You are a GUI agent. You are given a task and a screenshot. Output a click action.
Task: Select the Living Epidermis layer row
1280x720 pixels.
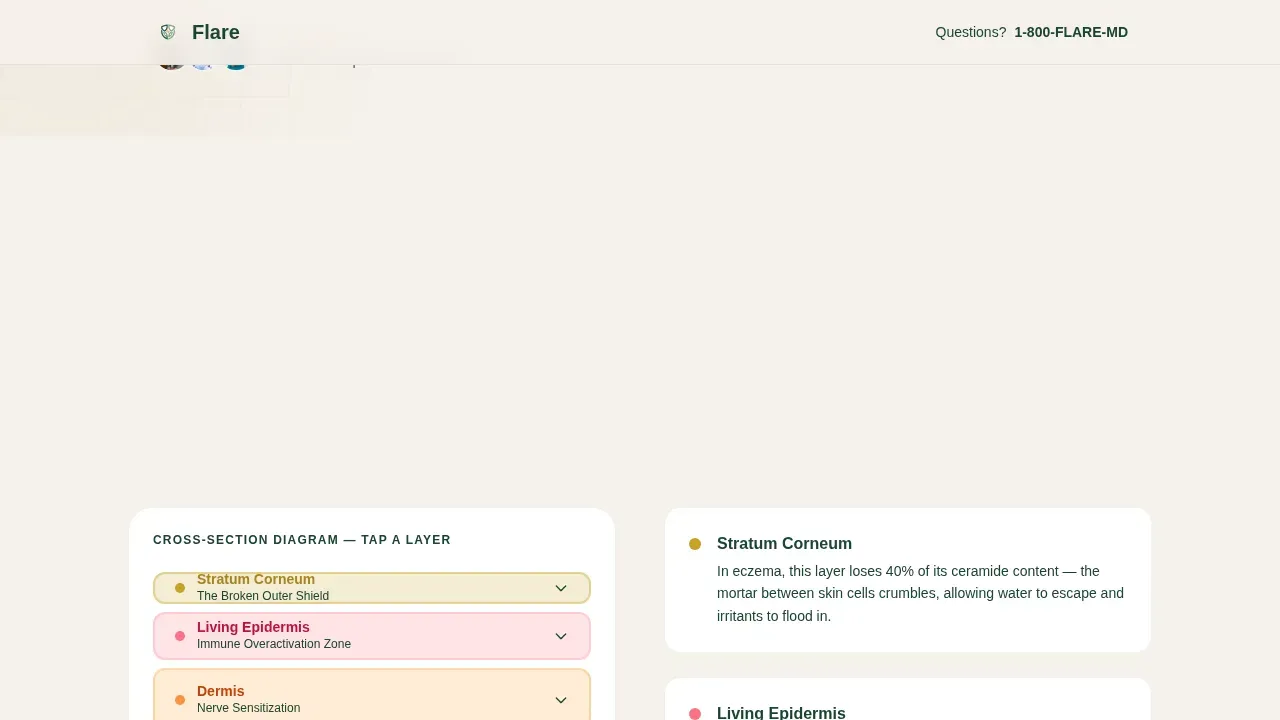372,636
